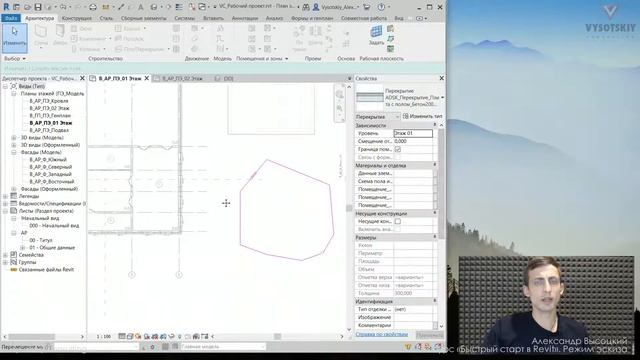Screen dimensions: 640x360
Task: Click the detail level icon in view control bar
Action: tap(122, 336)
